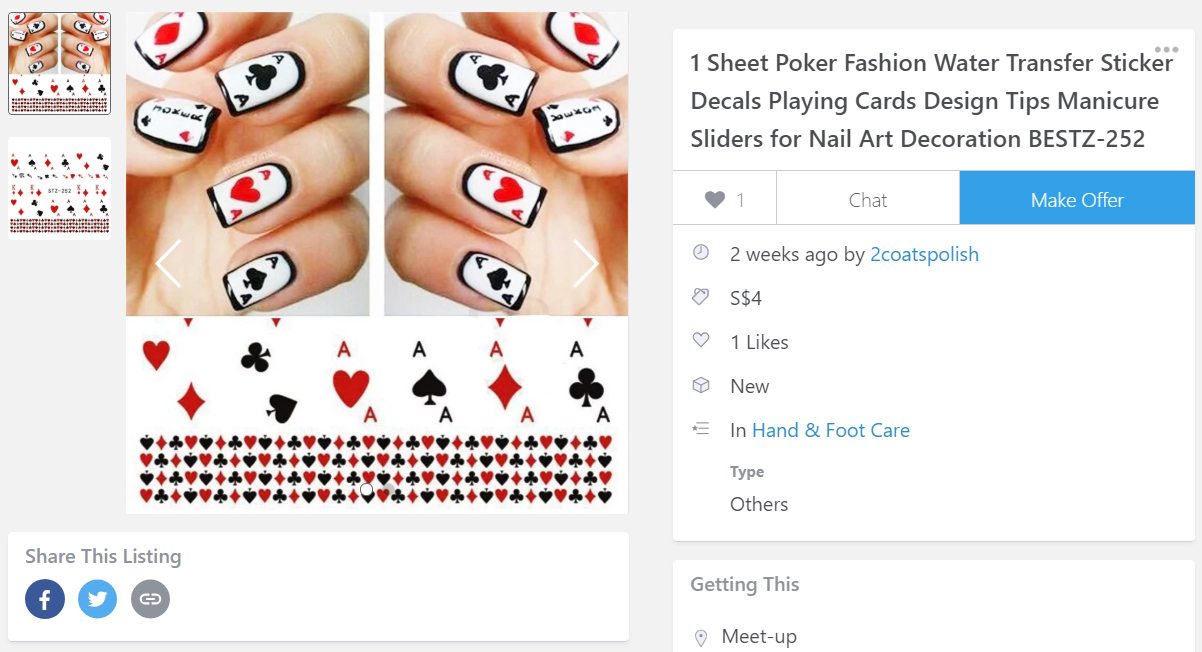Click the 1 Likes heart icon
Screen dimensions: 1202x652
pos(701,341)
